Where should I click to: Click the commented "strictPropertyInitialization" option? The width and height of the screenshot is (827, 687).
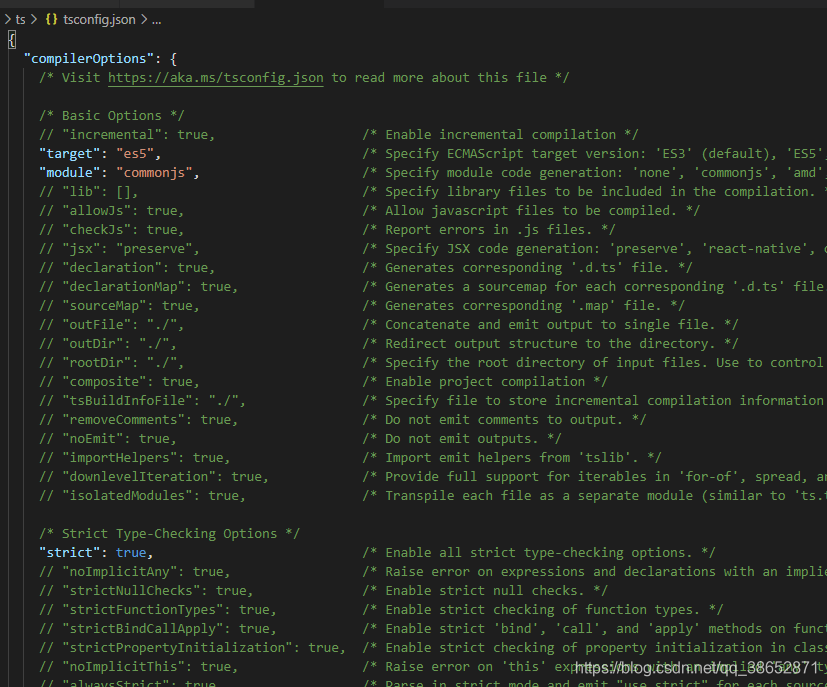tap(193, 647)
